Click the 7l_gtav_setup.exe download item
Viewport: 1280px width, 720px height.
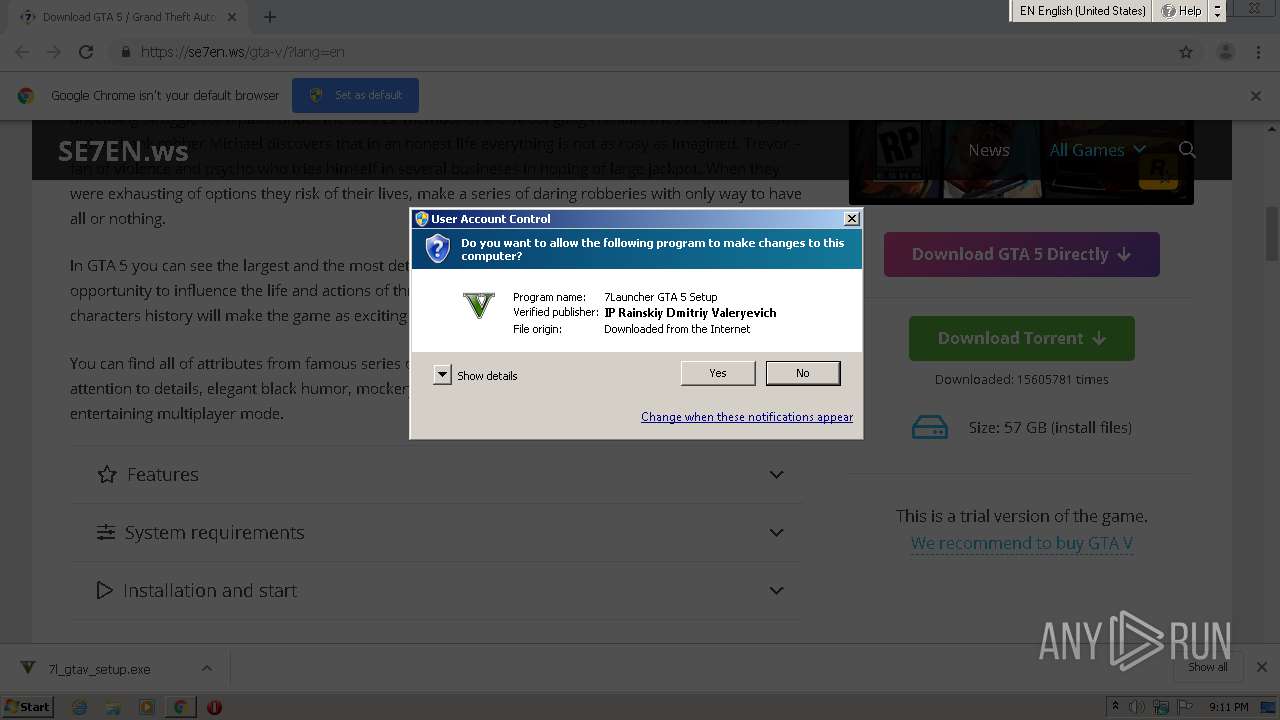pos(99,669)
